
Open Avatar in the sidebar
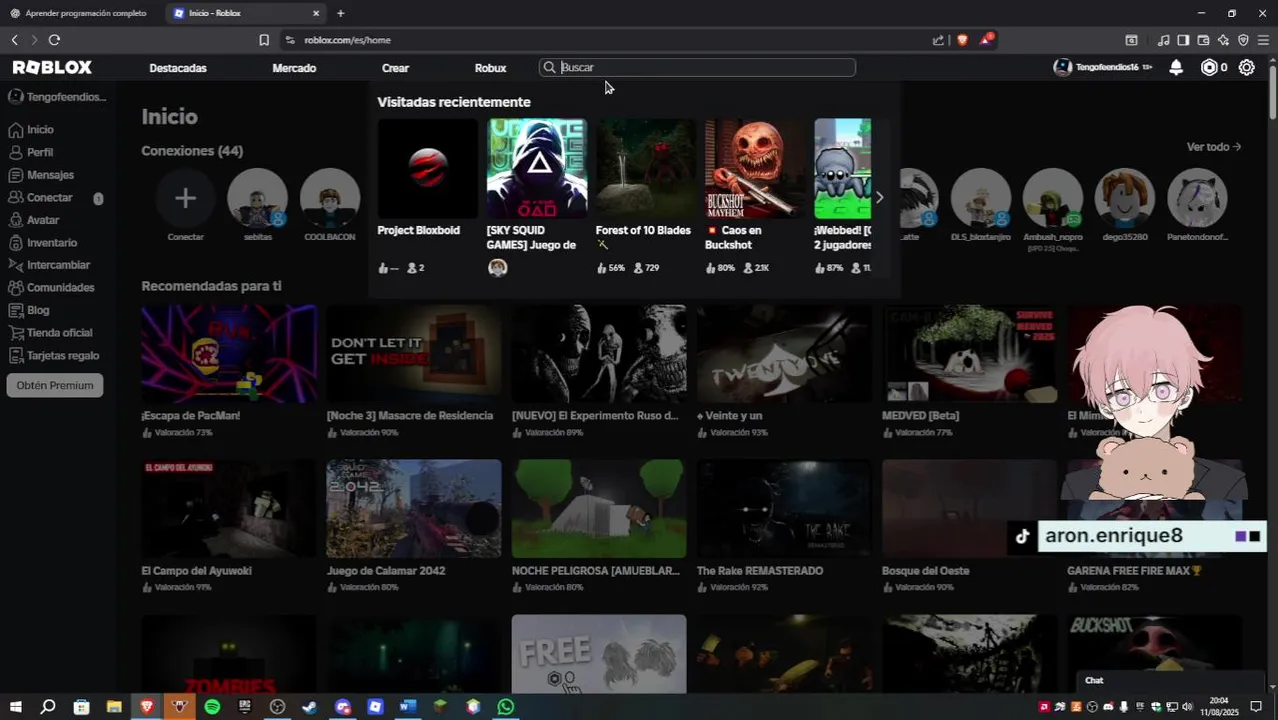[x=43, y=220]
